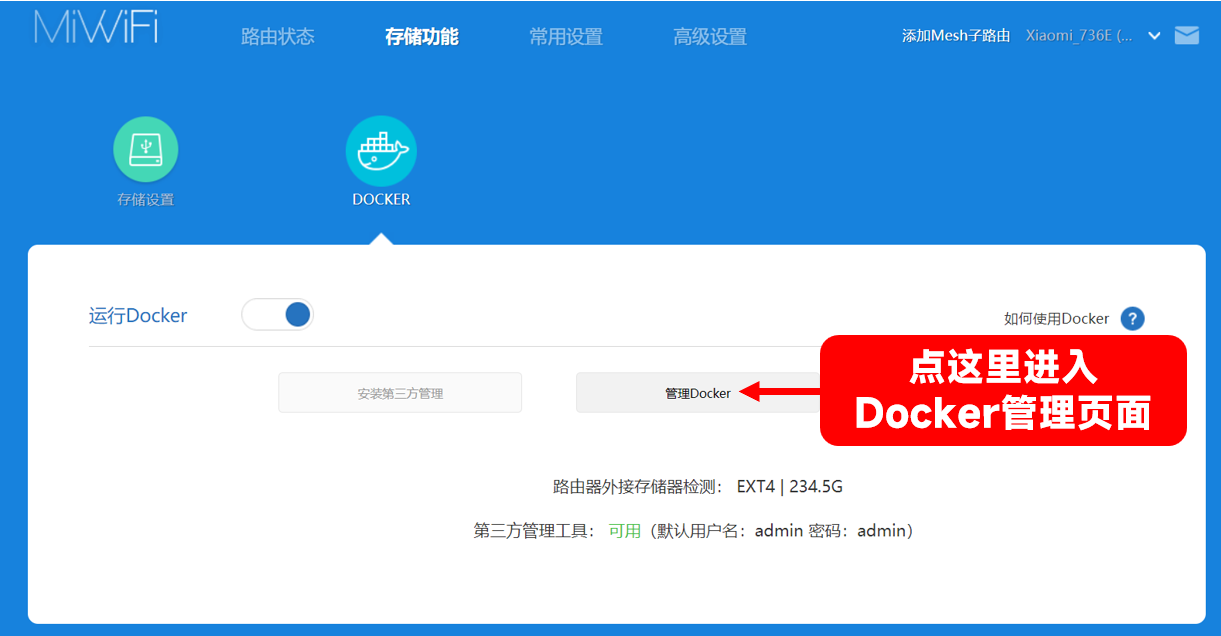
Task: Click the MiWiFi logo
Action: click(x=95, y=30)
